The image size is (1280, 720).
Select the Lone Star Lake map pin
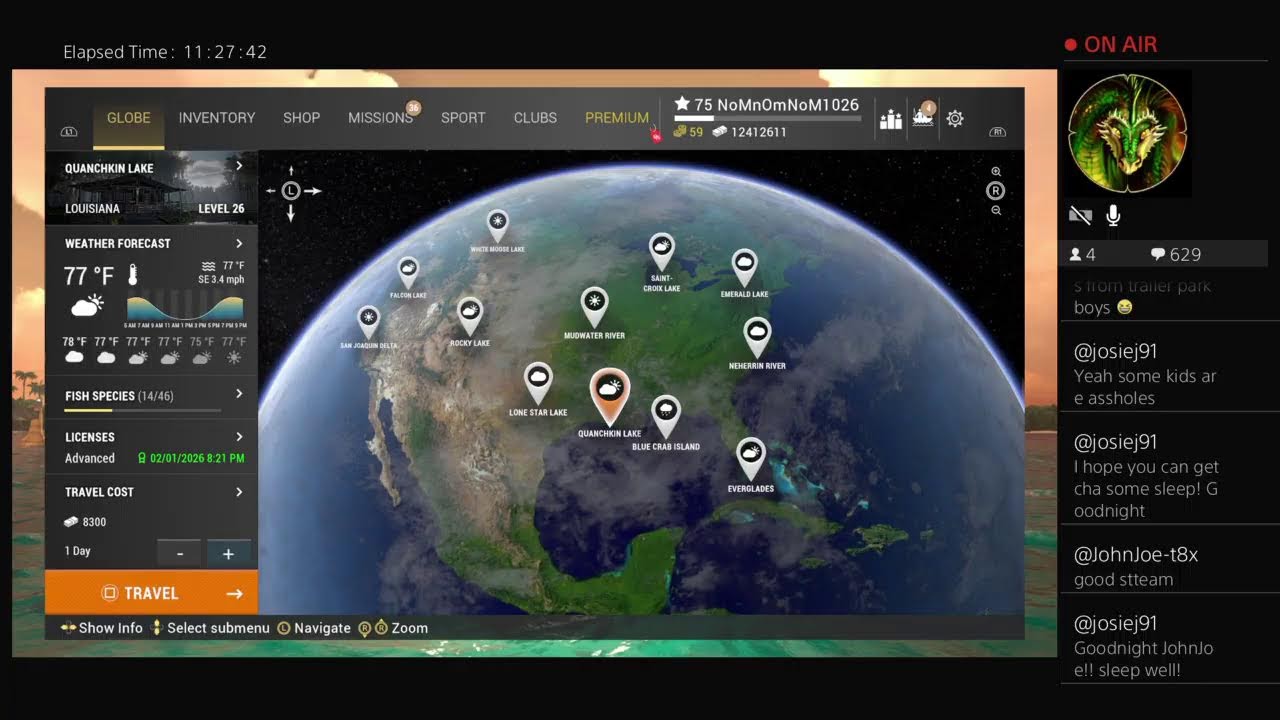click(x=538, y=383)
